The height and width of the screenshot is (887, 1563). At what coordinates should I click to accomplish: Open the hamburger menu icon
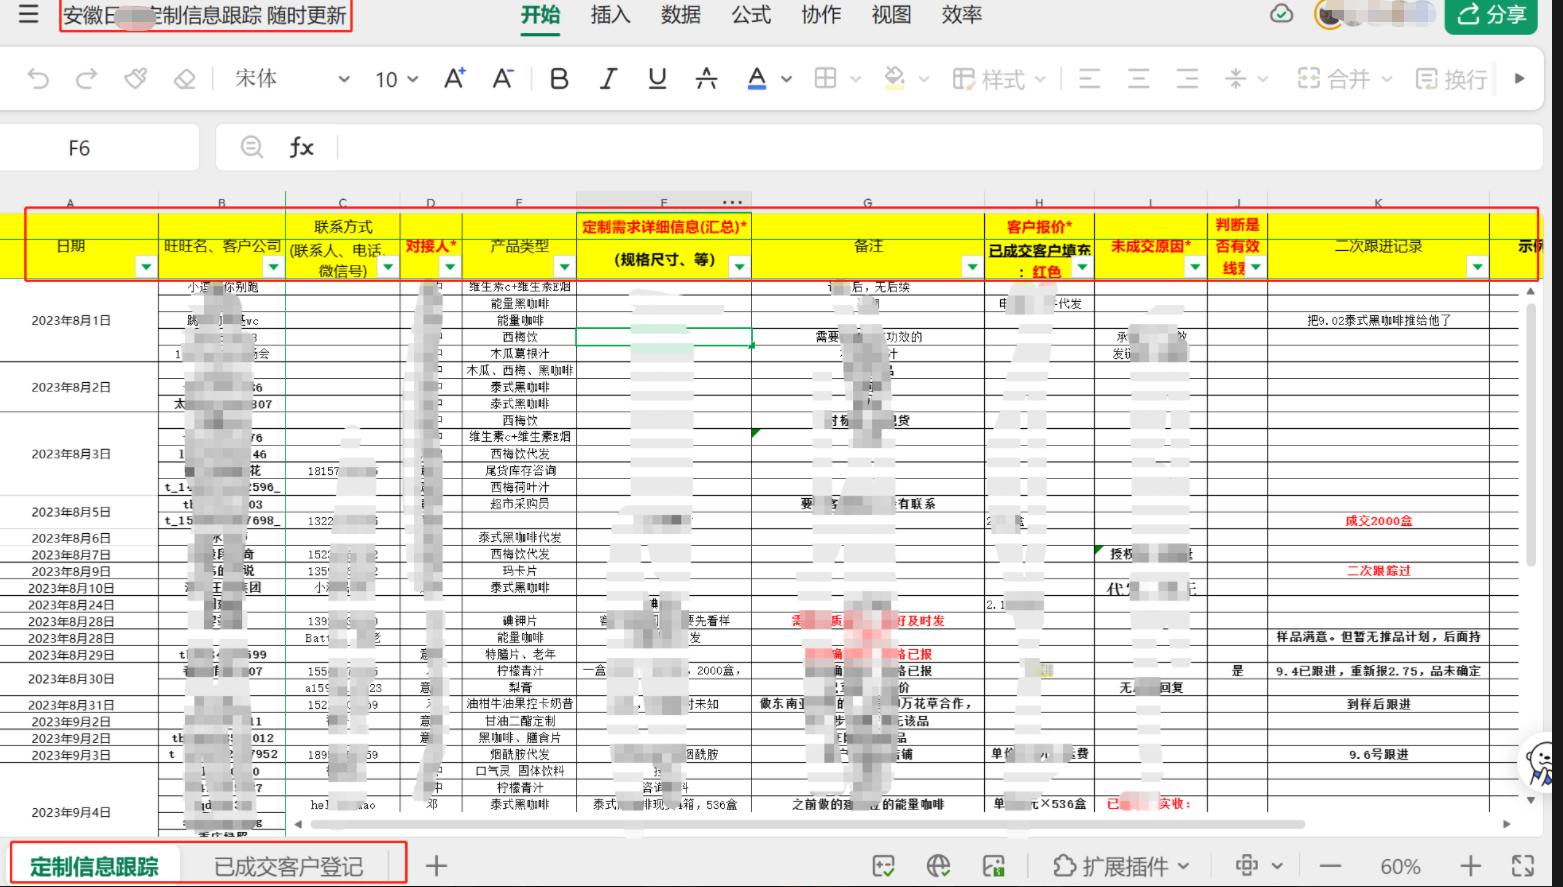(x=28, y=15)
